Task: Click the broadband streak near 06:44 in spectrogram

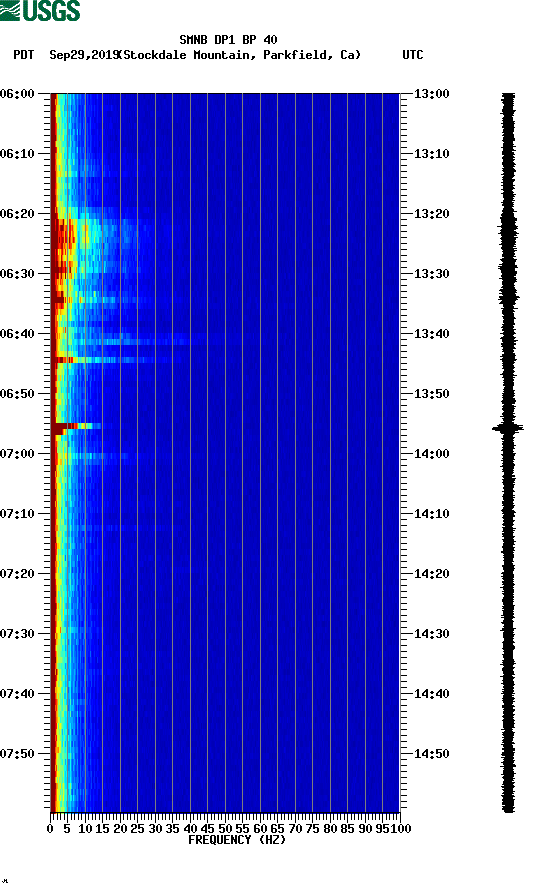Action: (114, 360)
